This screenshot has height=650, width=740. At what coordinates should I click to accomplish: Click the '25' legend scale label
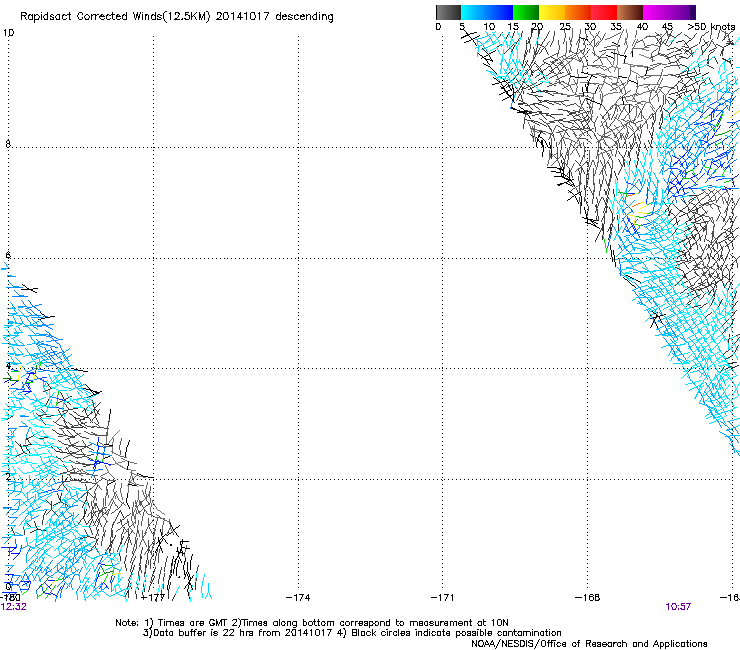pyautogui.click(x=565, y=27)
